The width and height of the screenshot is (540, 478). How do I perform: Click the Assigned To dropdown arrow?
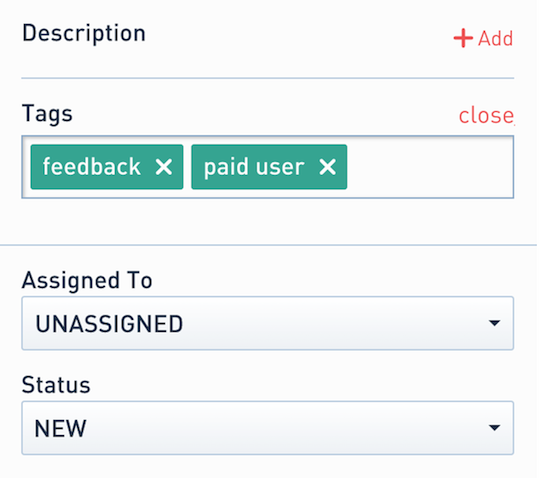(x=494, y=323)
